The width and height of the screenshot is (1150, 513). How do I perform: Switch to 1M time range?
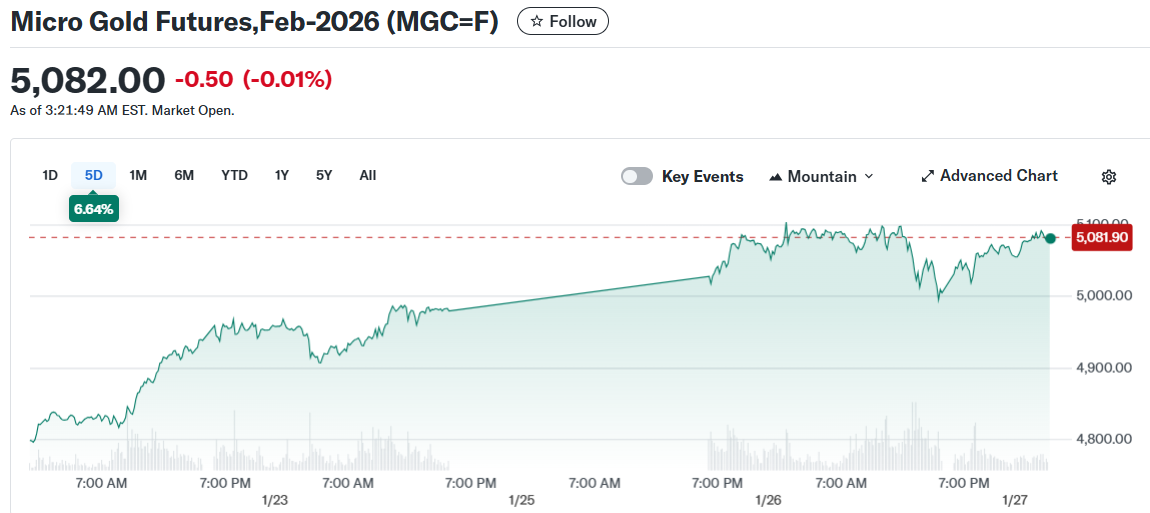[138, 175]
